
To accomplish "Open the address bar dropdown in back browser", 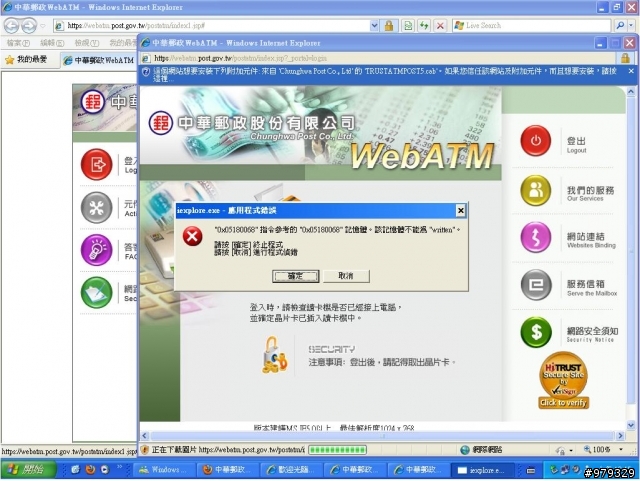I will click(374, 26).
